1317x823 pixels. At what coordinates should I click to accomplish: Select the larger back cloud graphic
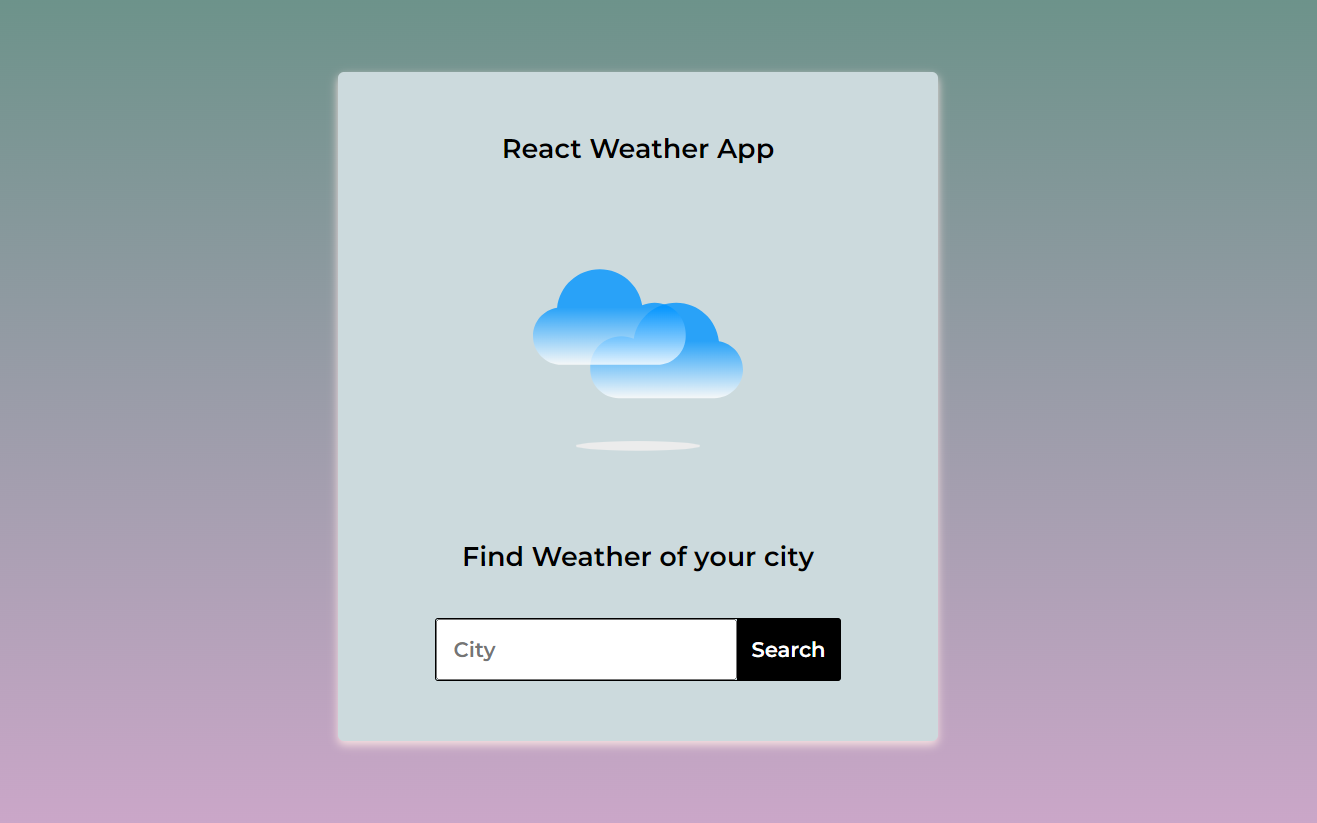pyautogui.click(x=590, y=310)
